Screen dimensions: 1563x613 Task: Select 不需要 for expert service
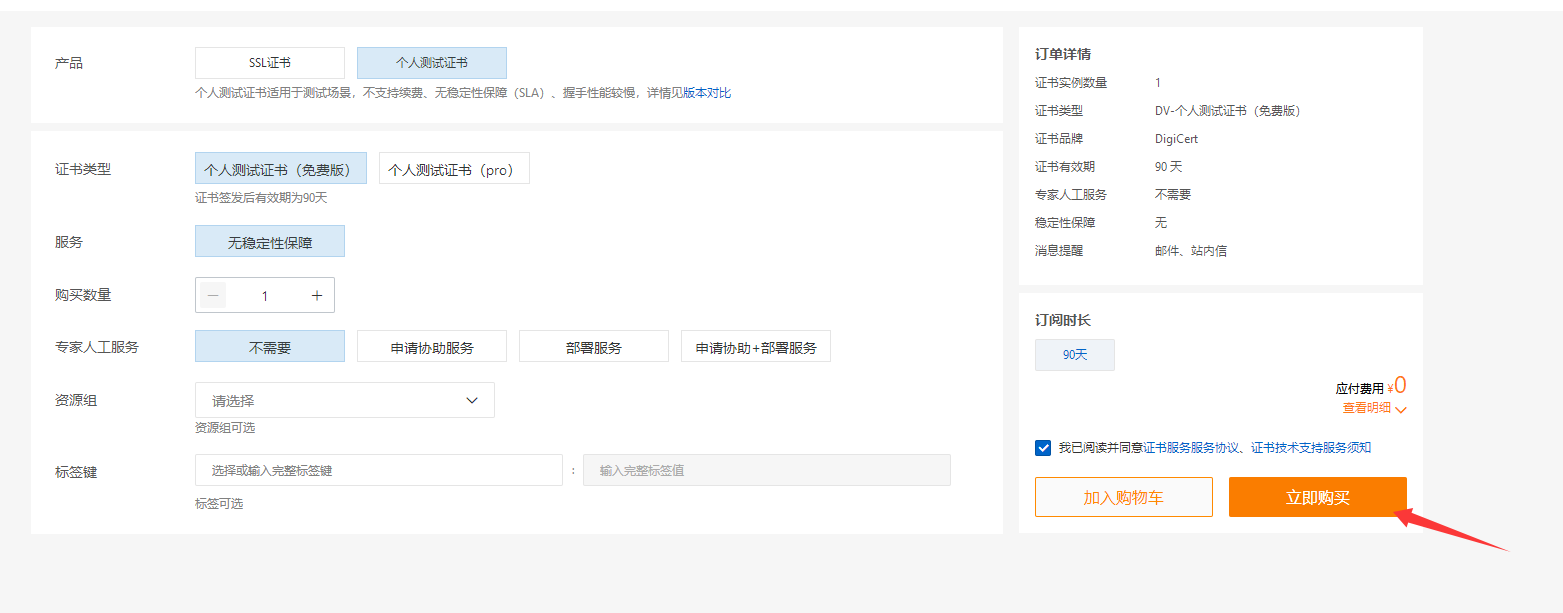point(270,347)
